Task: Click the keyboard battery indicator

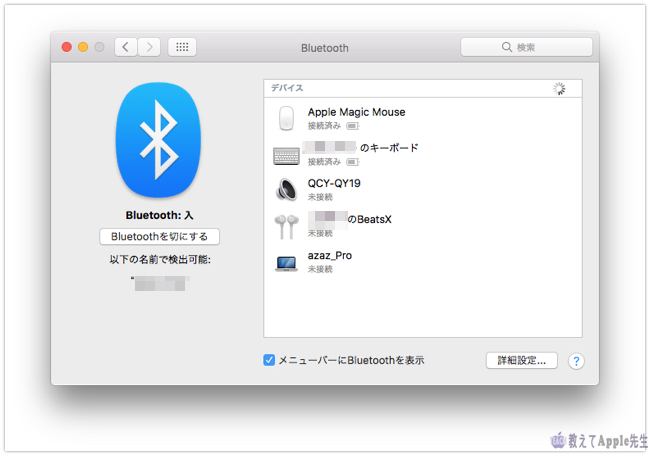Action: click(353, 162)
